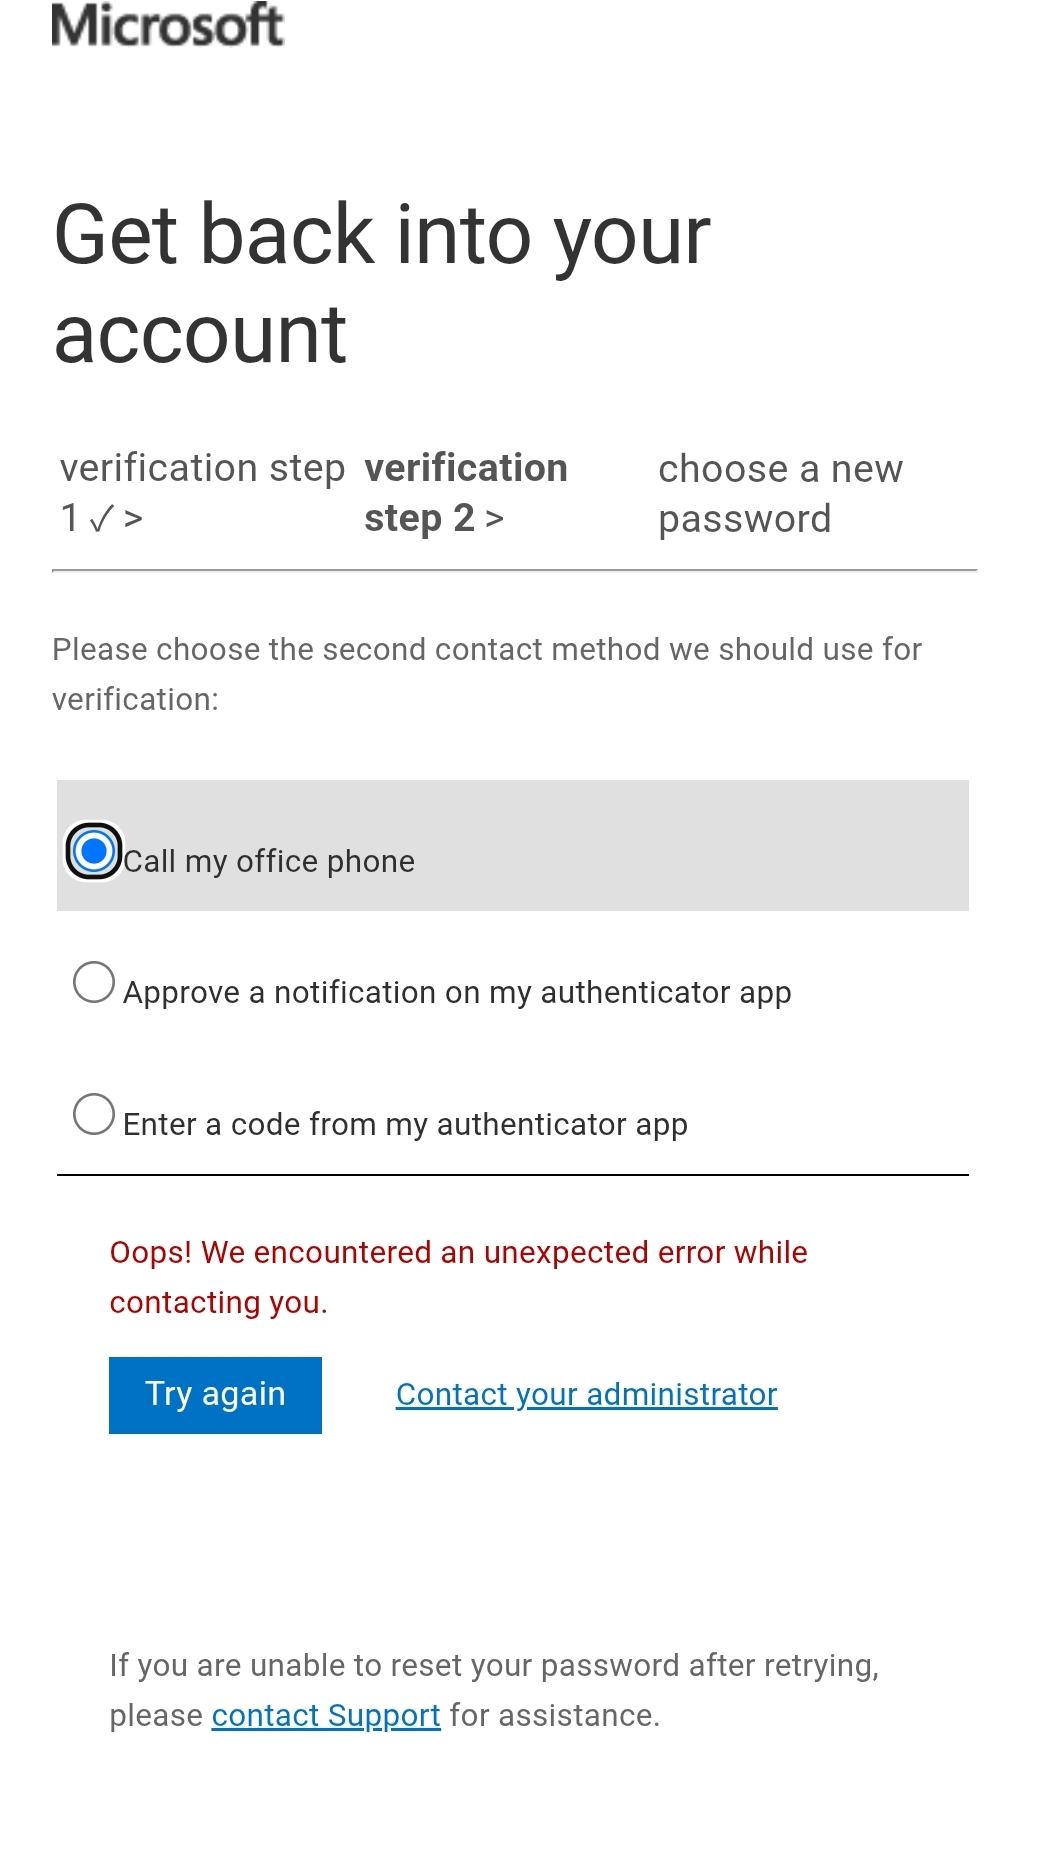Click the instruction text about second contact method
The height and width of the screenshot is (1869, 1050).
point(487,673)
